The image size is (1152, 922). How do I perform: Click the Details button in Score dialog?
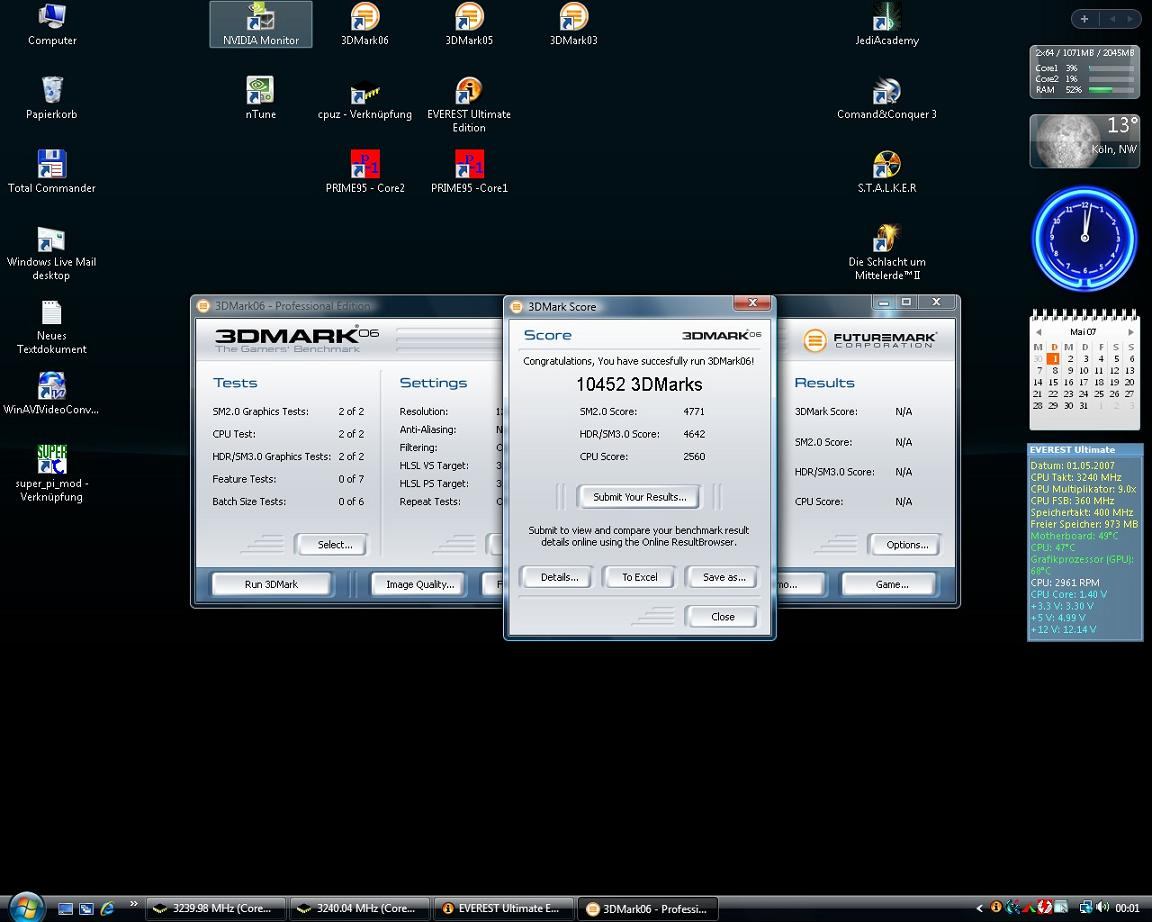click(x=559, y=577)
